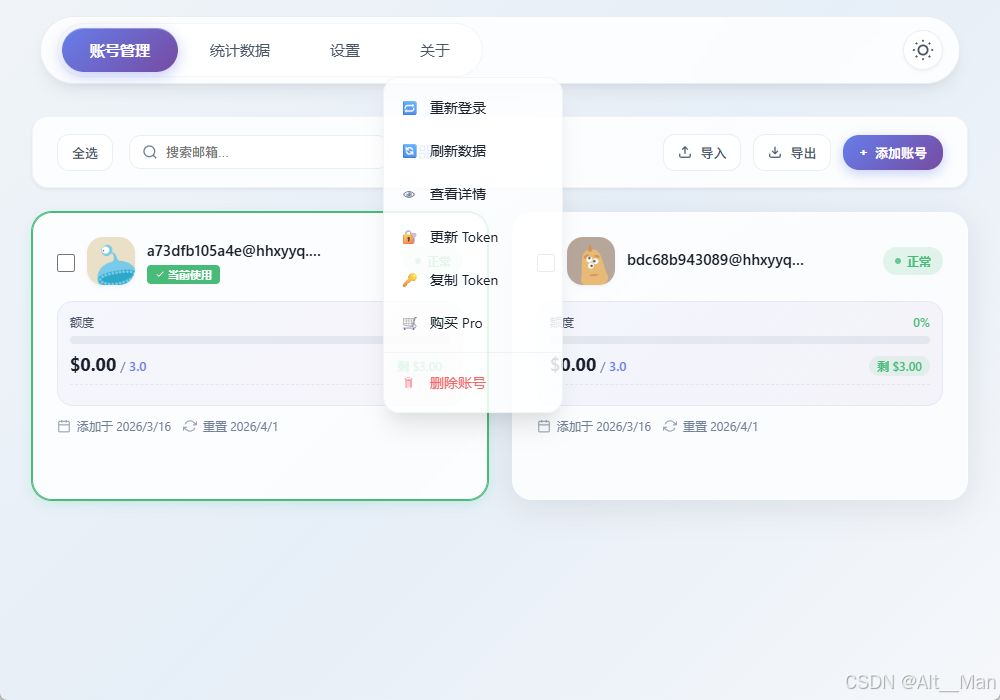Select 重新登录 in the dropdown menu
The width and height of the screenshot is (1000, 700).
pyautogui.click(x=456, y=107)
